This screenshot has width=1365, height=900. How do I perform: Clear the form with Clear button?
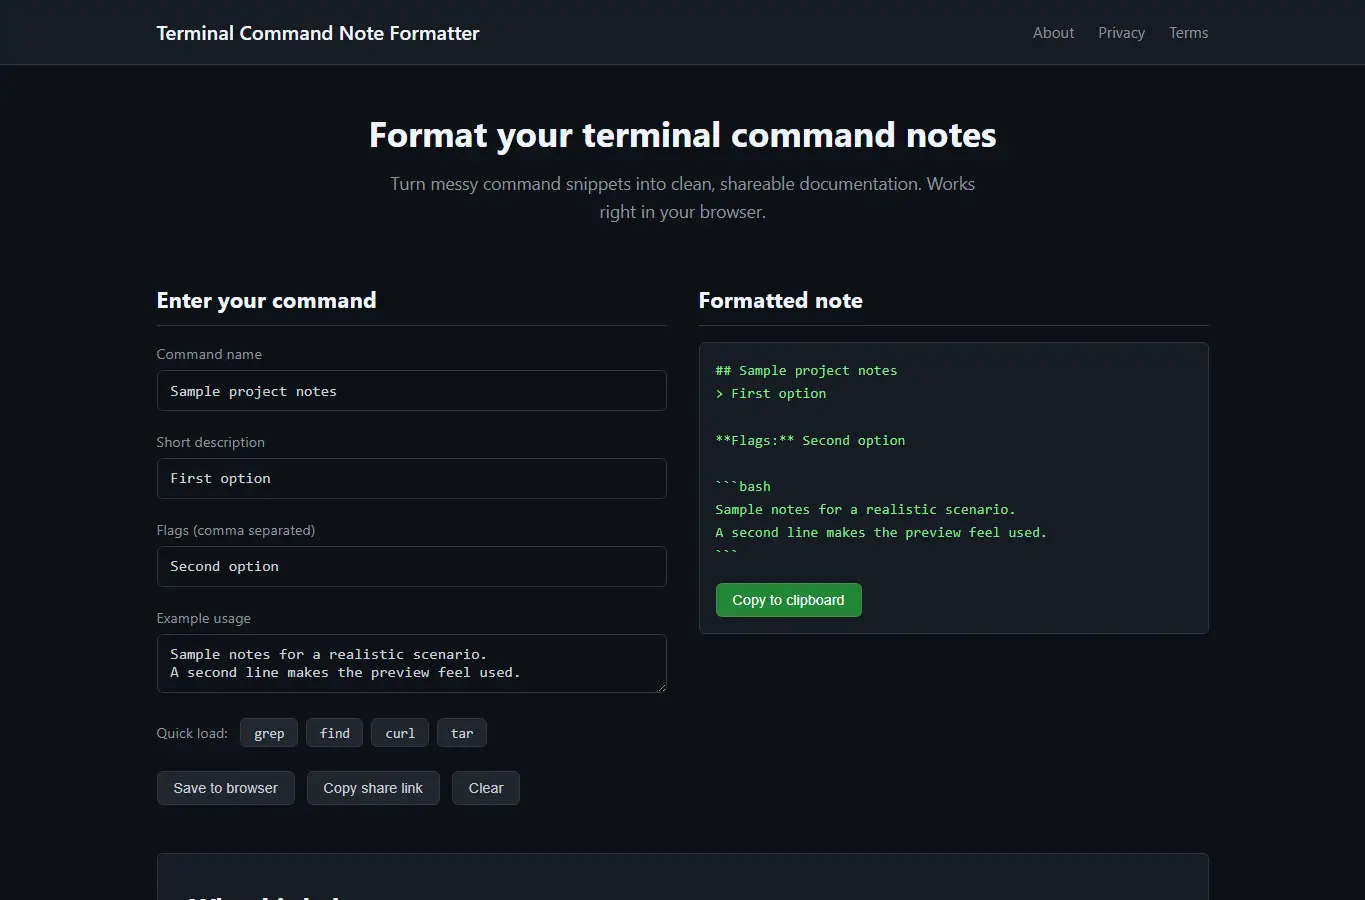click(x=486, y=788)
